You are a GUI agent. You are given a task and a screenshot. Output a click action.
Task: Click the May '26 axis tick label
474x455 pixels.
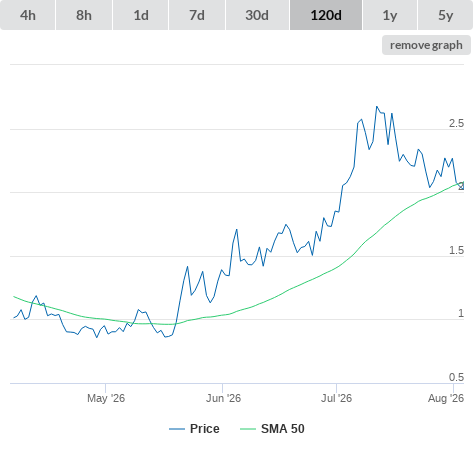[106, 398]
